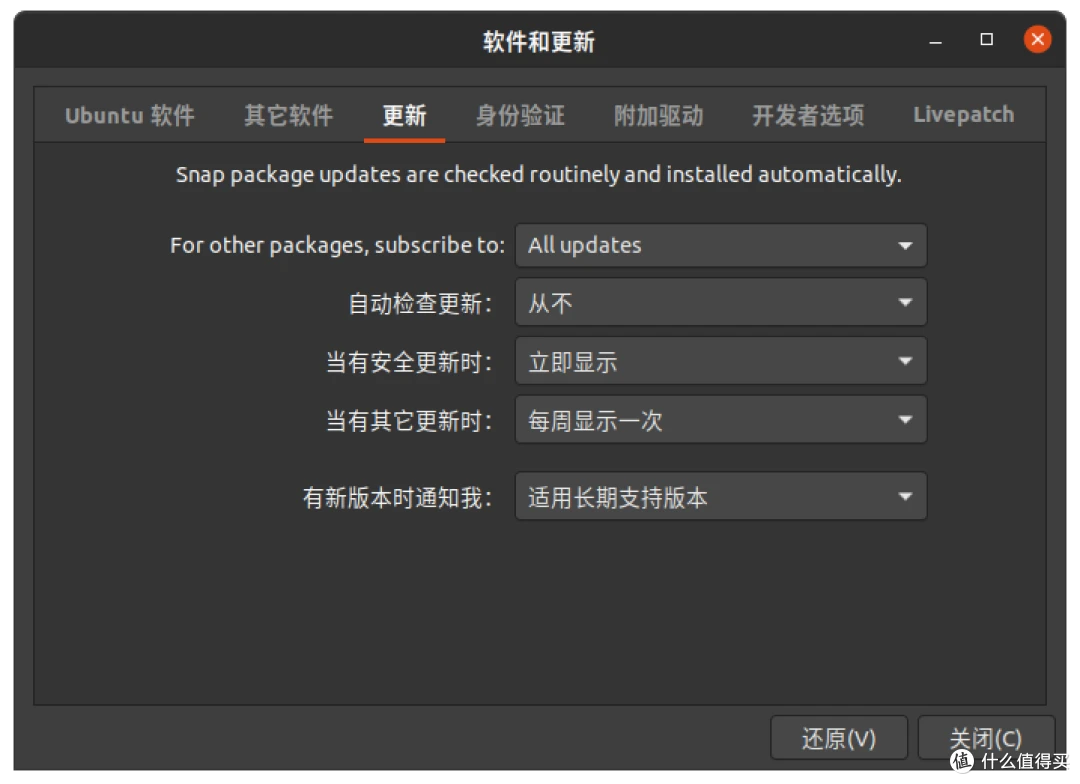This screenshot has width=1080, height=784.
Task: Open the 身份验证 tab
Action: tap(520, 114)
